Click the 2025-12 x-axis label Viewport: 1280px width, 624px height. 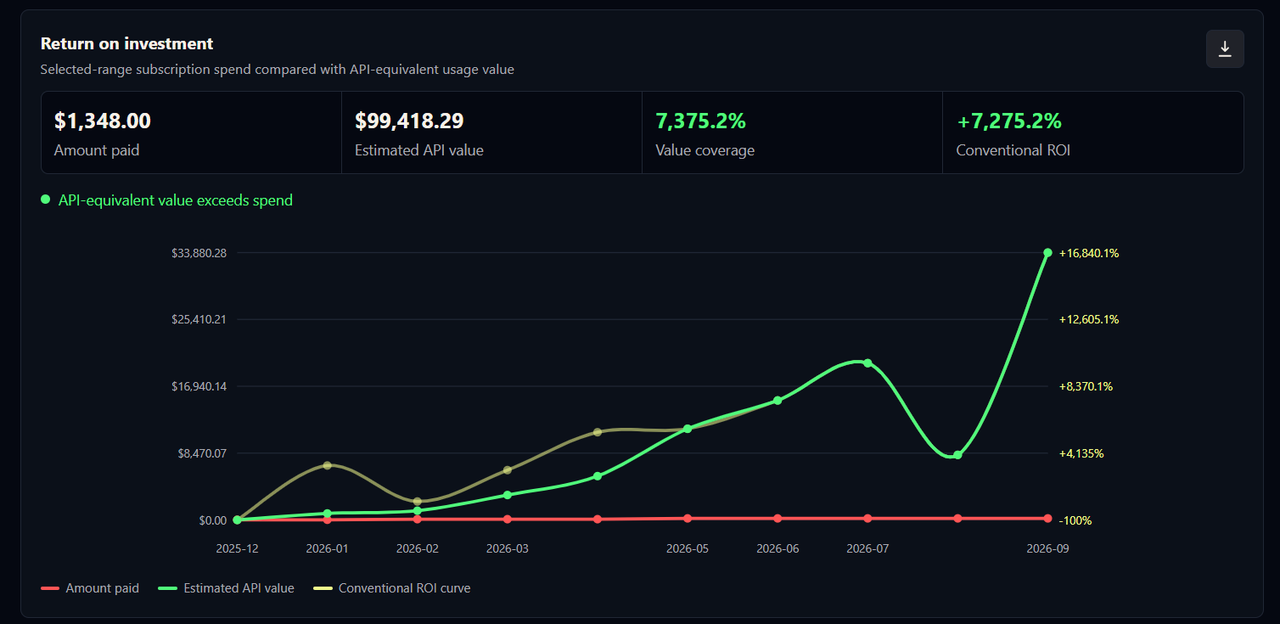(x=237, y=548)
